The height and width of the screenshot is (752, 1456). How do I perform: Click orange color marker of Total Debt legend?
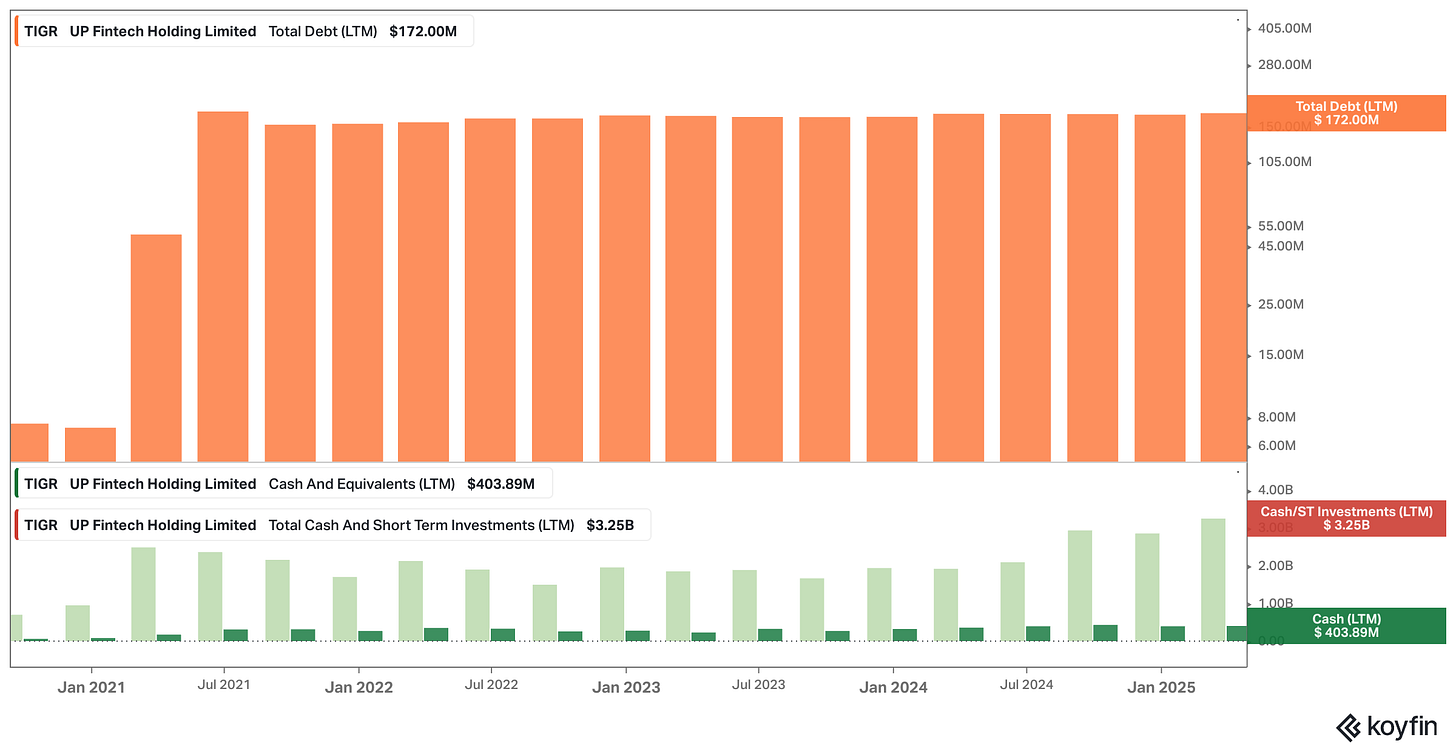[17, 31]
